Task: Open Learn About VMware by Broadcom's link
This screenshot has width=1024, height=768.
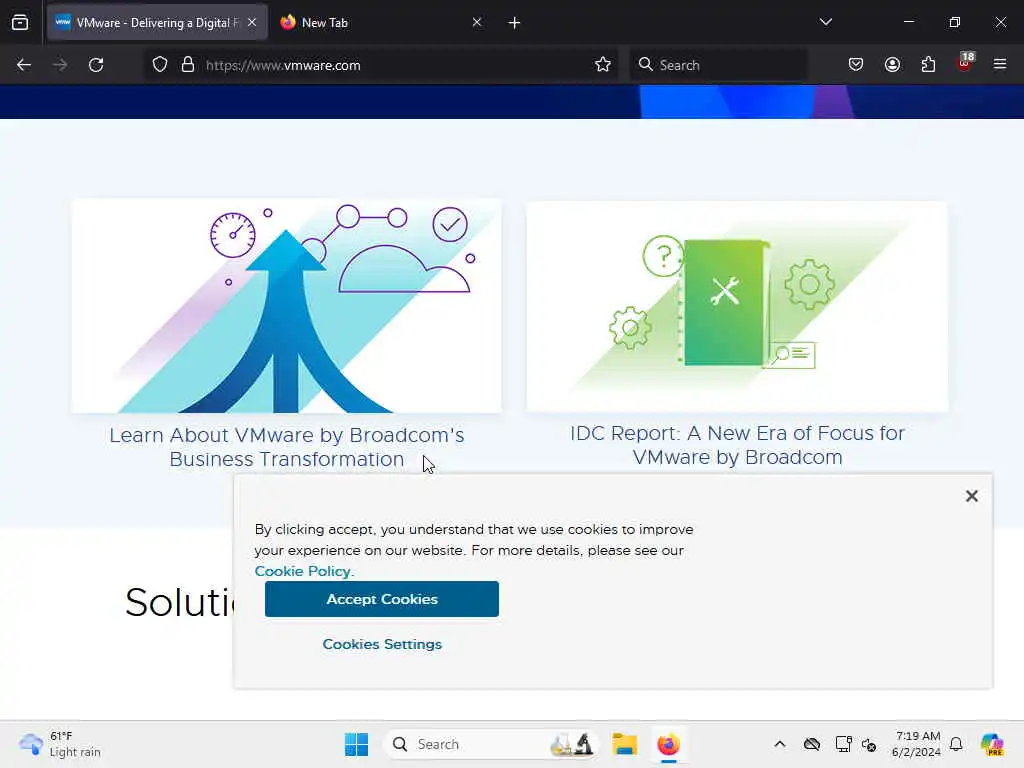Action: coord(287,447)
